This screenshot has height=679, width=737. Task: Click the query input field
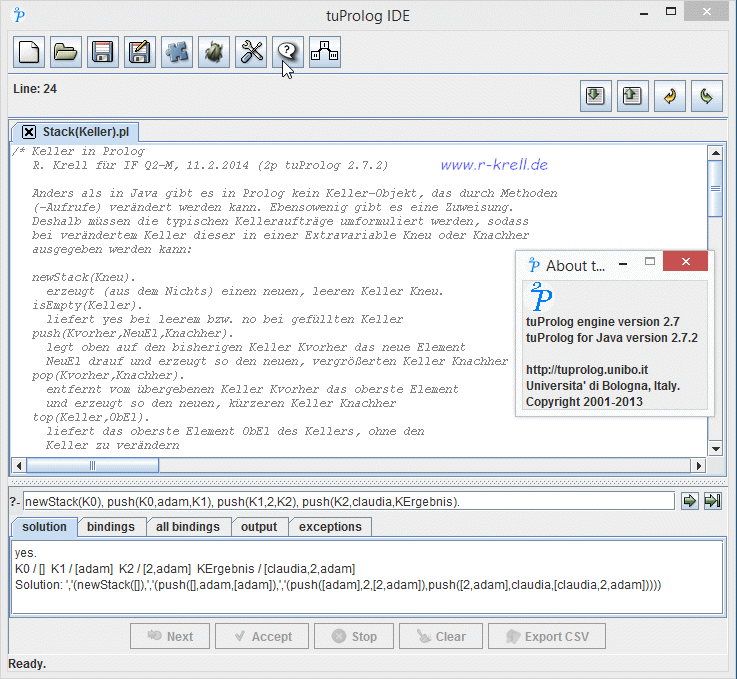point(348,501)
